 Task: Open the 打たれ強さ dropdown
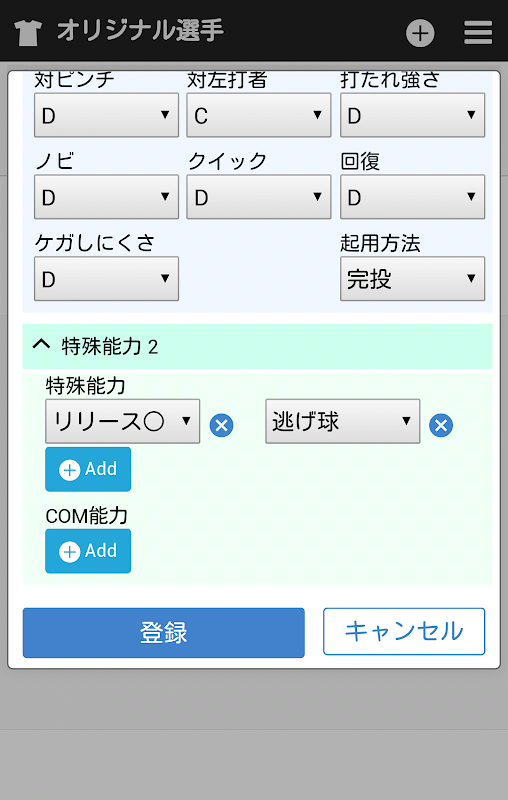point(412,115)
